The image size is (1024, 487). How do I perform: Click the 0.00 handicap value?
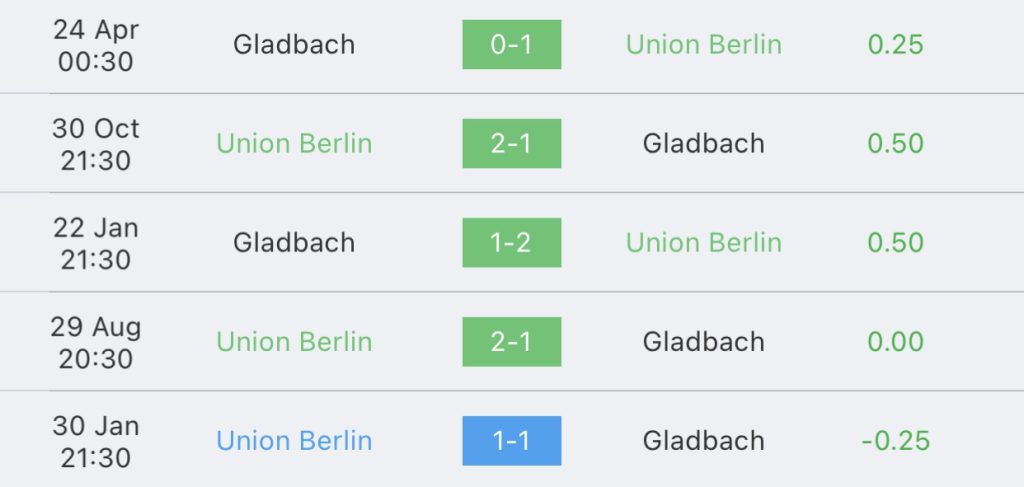(895, 342)
